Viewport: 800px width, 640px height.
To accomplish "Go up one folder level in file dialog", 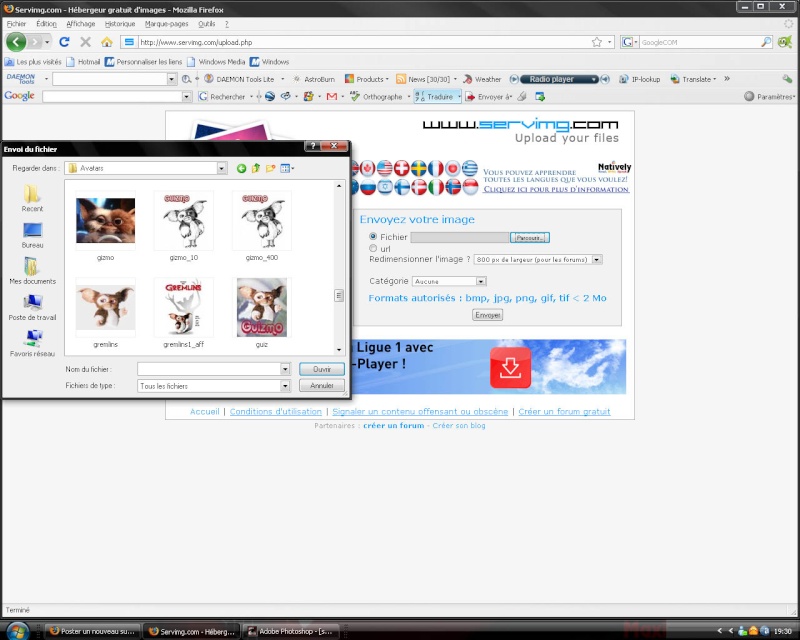I will coord(256,168).
